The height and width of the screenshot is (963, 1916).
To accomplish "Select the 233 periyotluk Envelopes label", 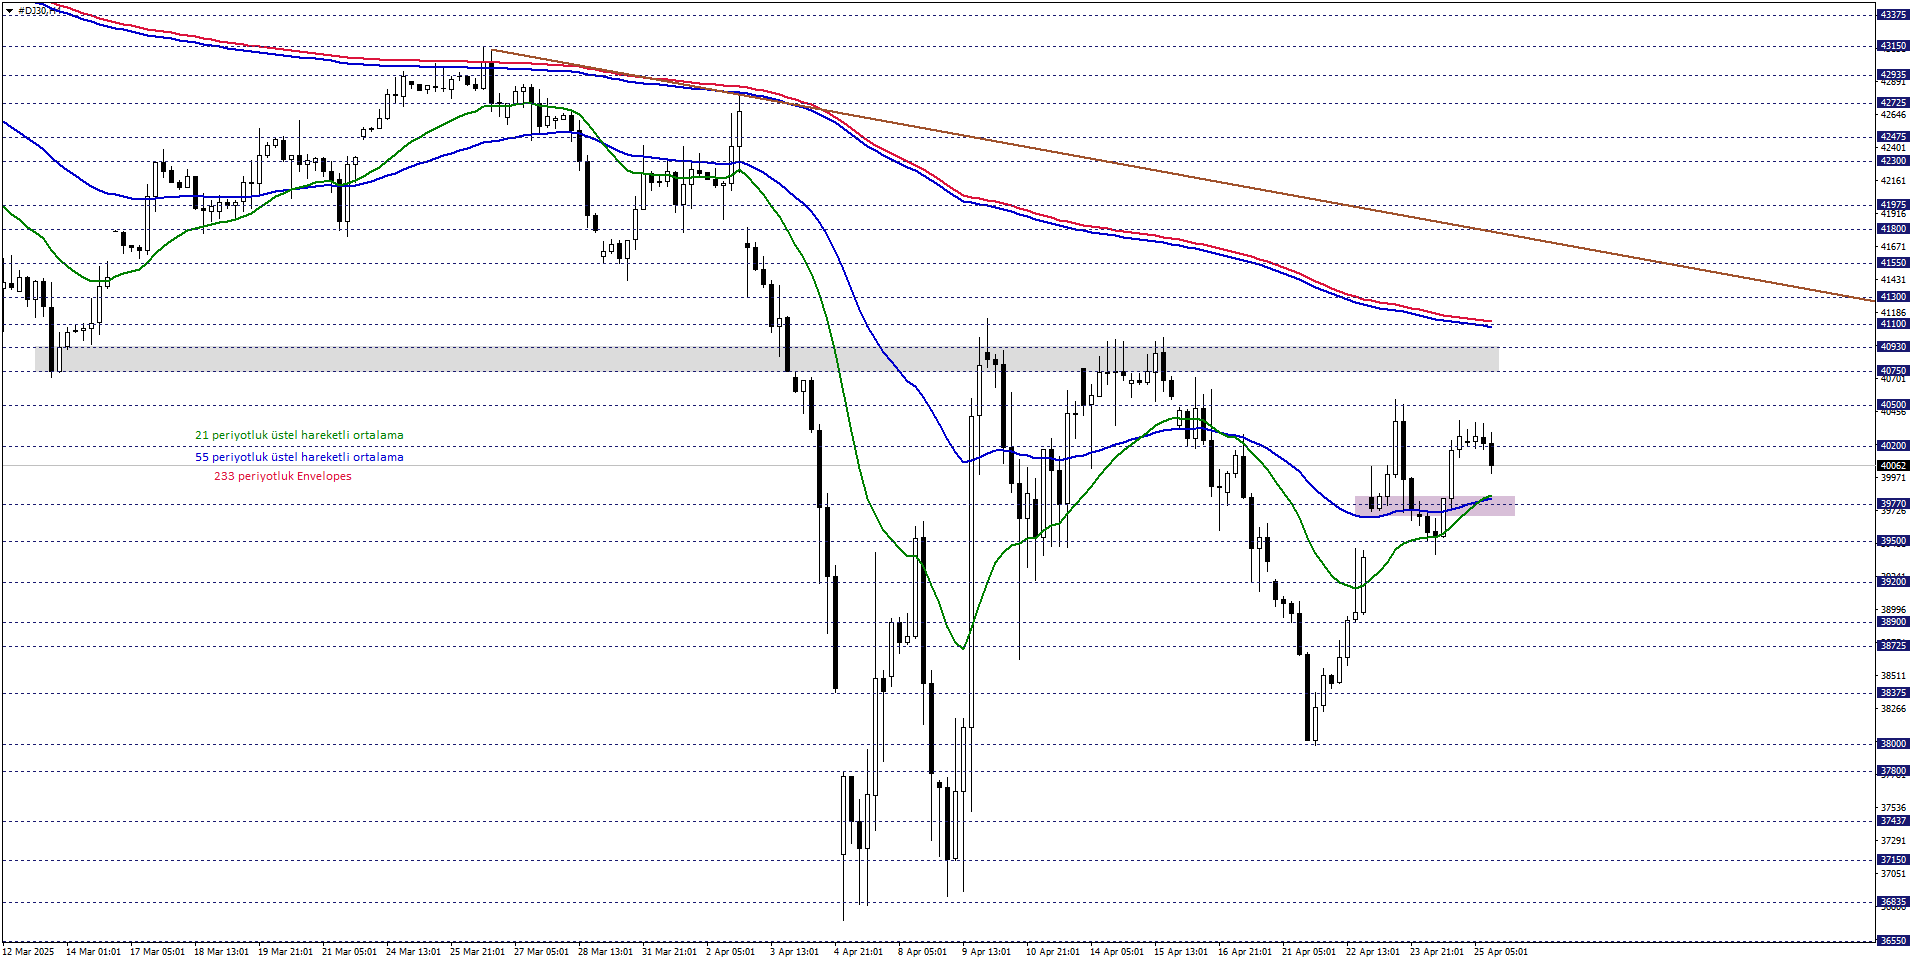I will click(x=283, y=476).
